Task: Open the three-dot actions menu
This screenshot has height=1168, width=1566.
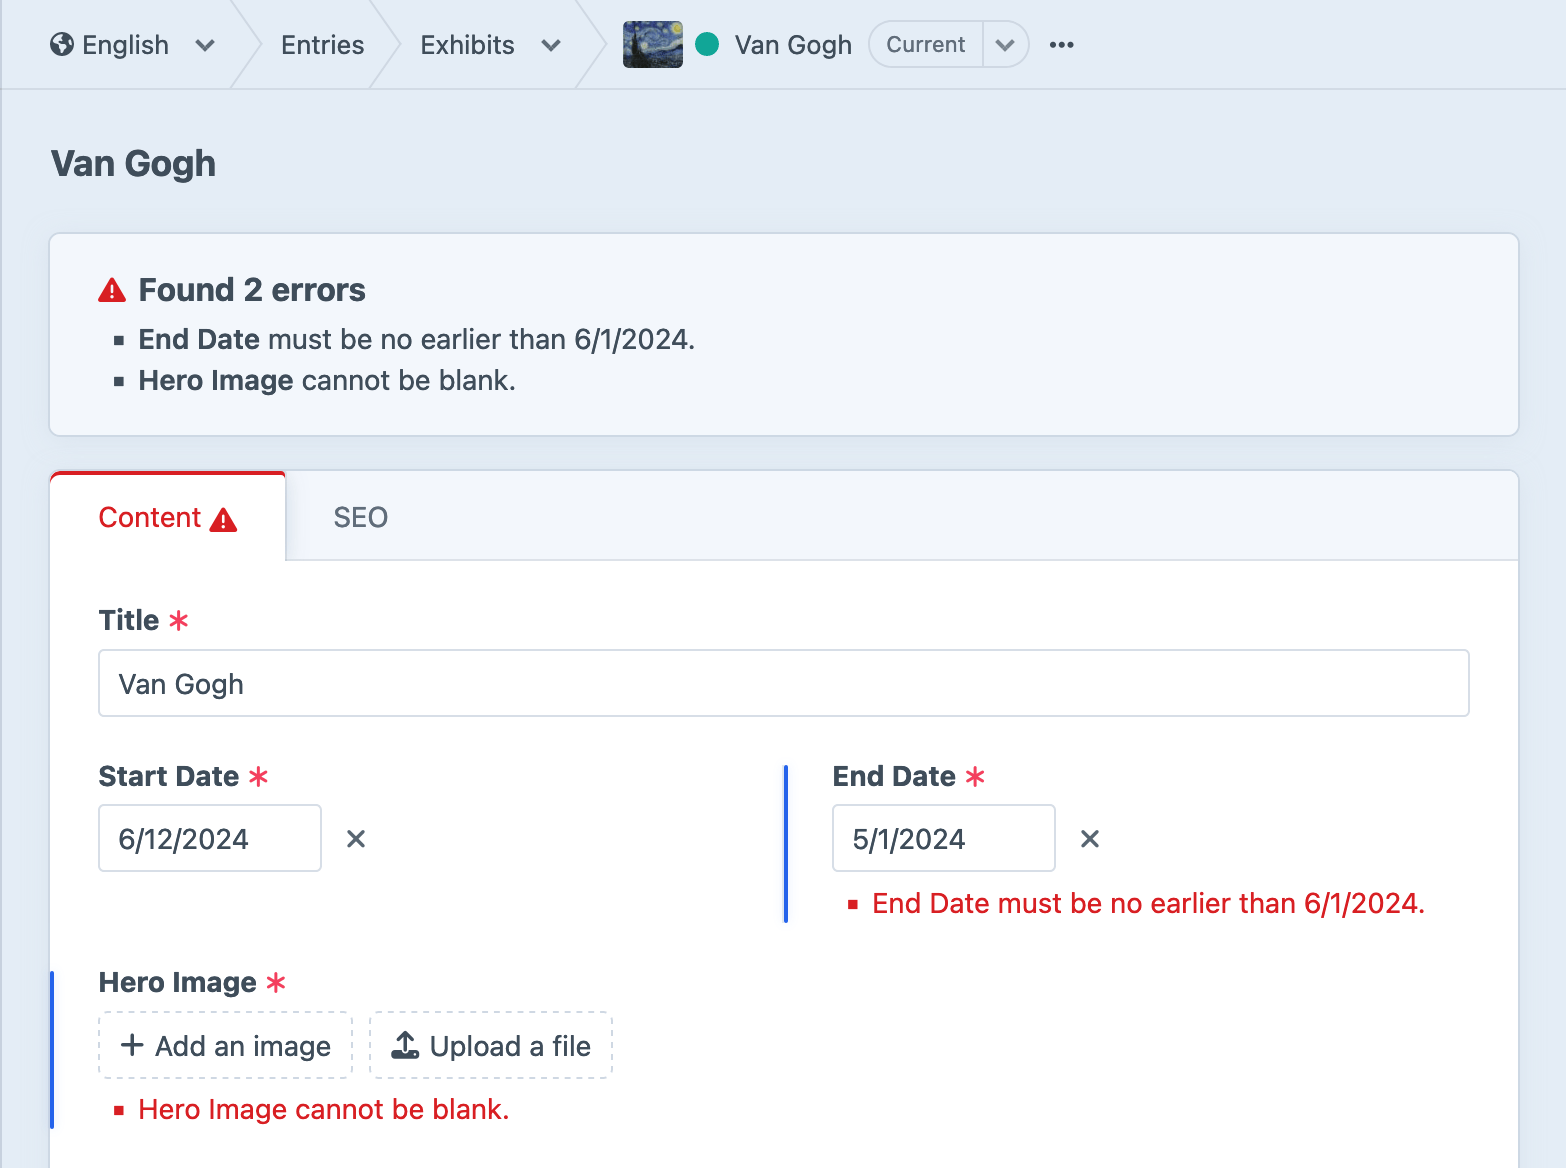Action: pos(1061,45)
